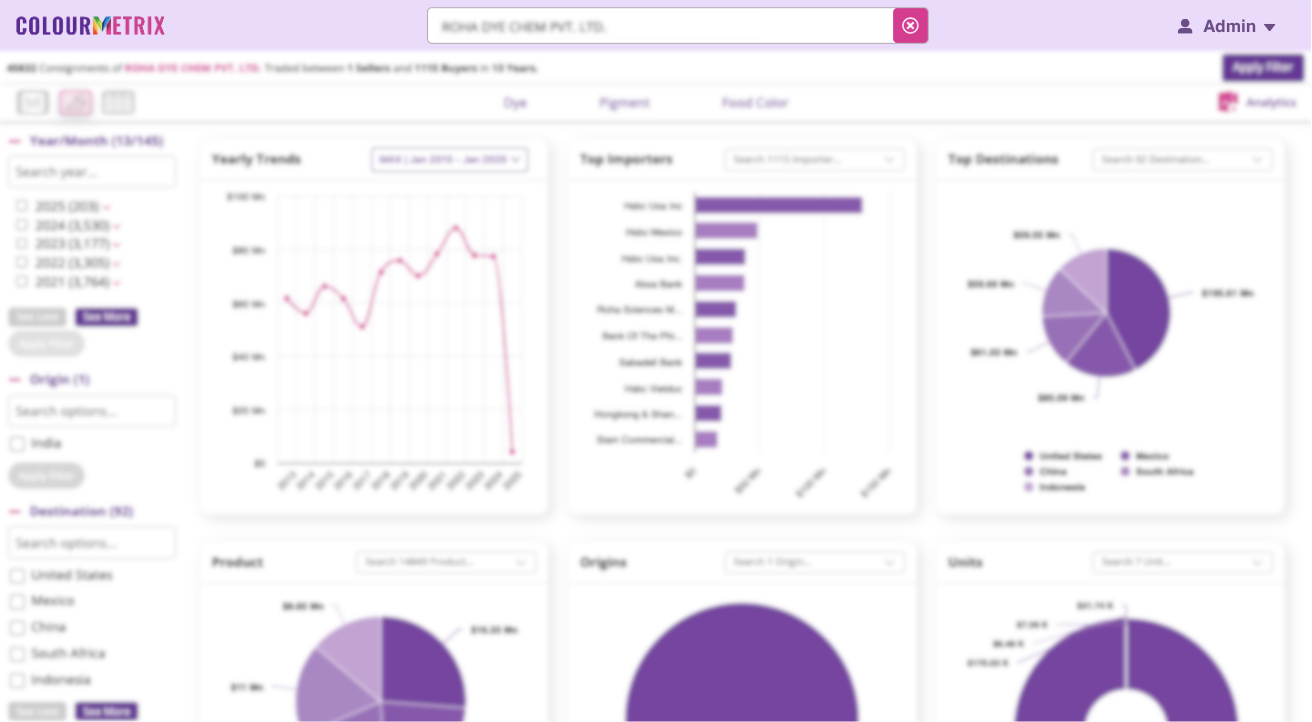Screen dimensions: 1312x722
Task: Click the ColourMetrix logo
Action: (x=91, y=26)
